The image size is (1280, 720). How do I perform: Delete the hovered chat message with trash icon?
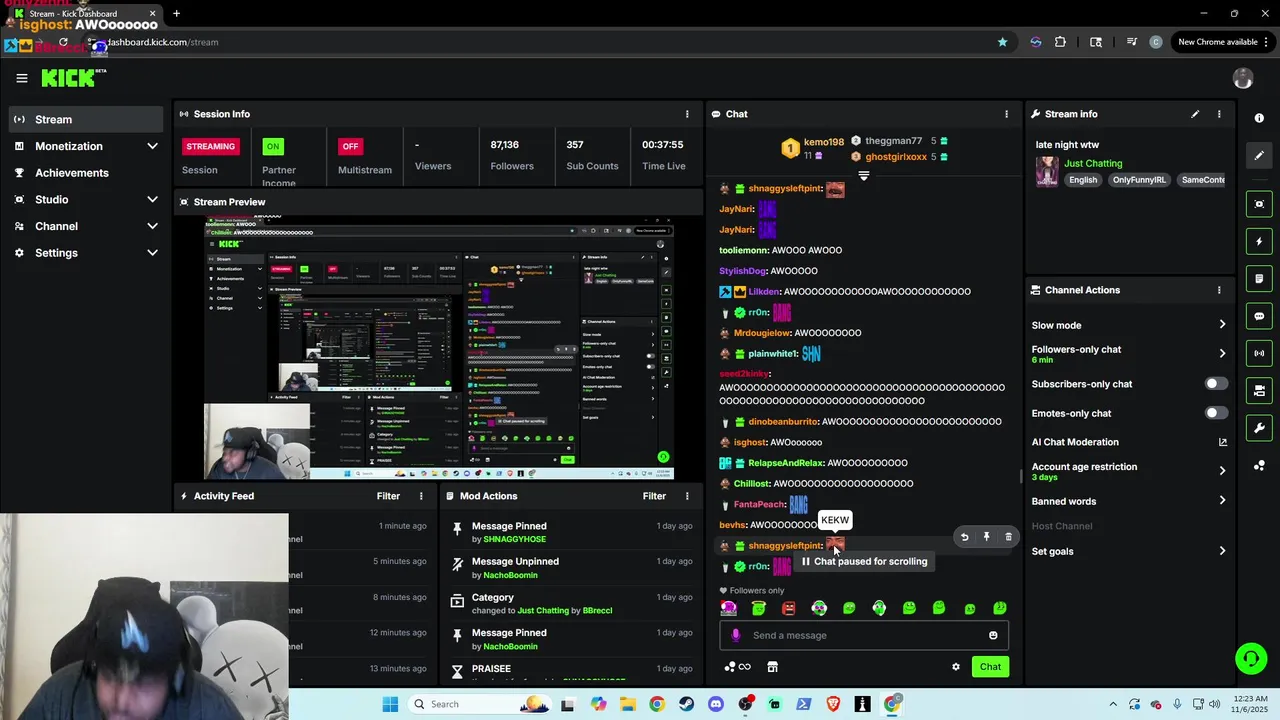(x=1008, y=537)
